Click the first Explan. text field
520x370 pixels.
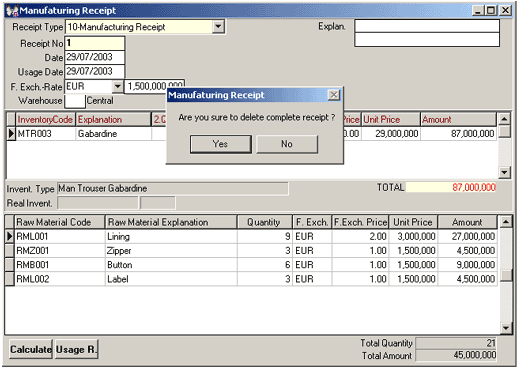tap(427, 26)
